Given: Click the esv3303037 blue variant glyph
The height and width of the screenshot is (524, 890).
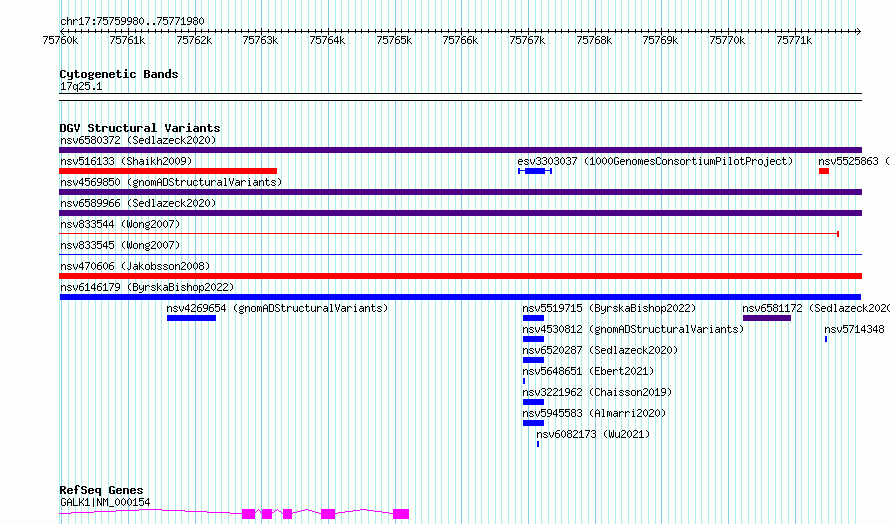Looking at the screenshot, I should pos(535,171).
